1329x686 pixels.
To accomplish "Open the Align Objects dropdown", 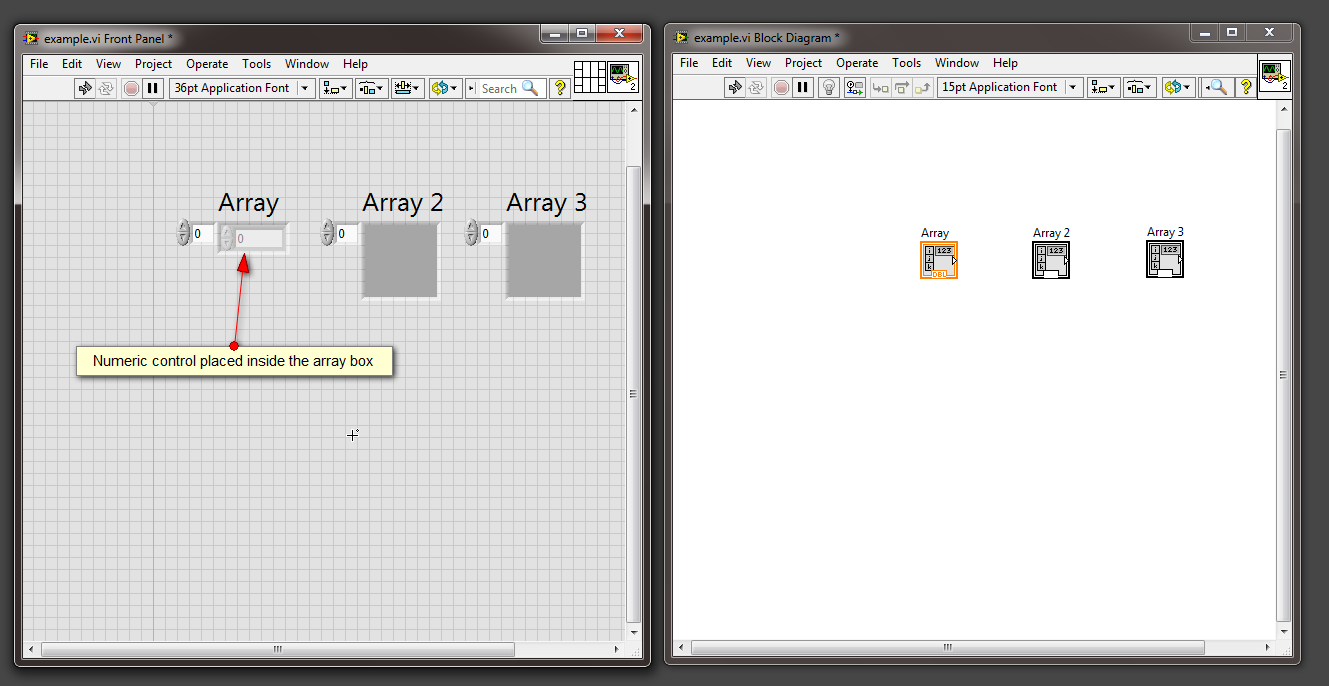I will point(335,88).
